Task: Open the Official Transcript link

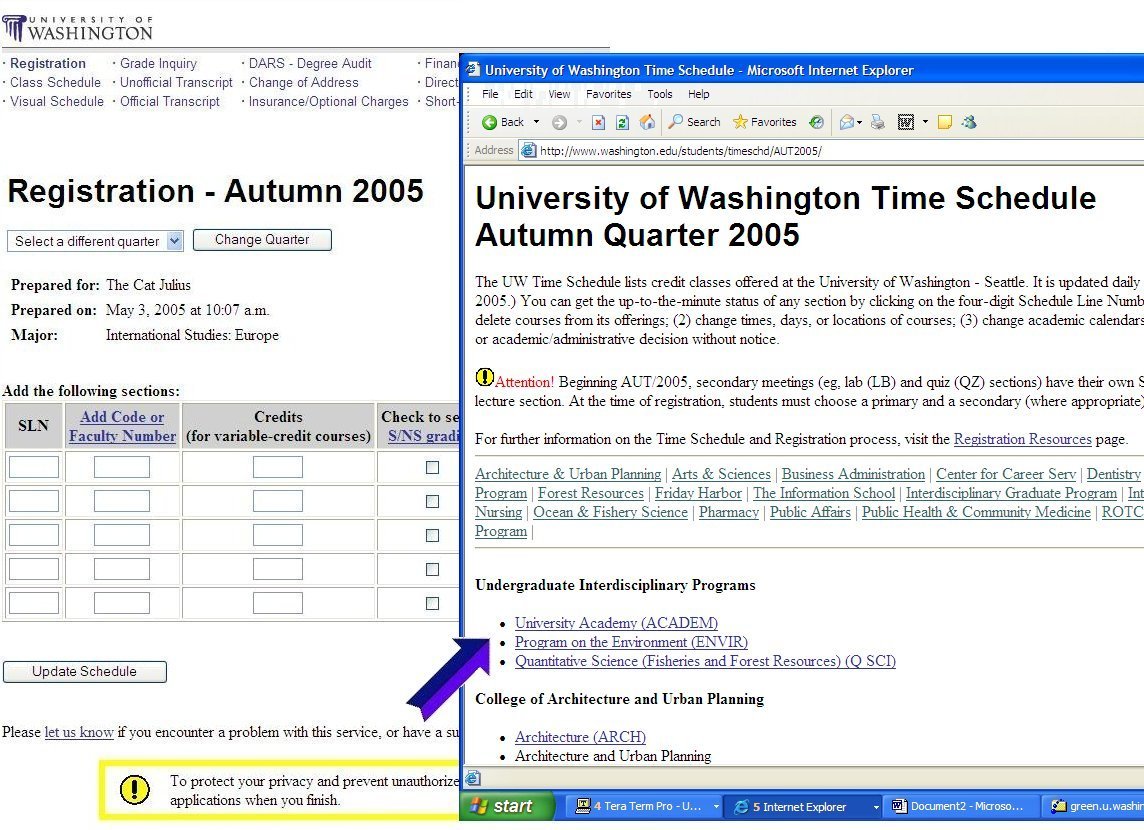Action: pos(170,101)
